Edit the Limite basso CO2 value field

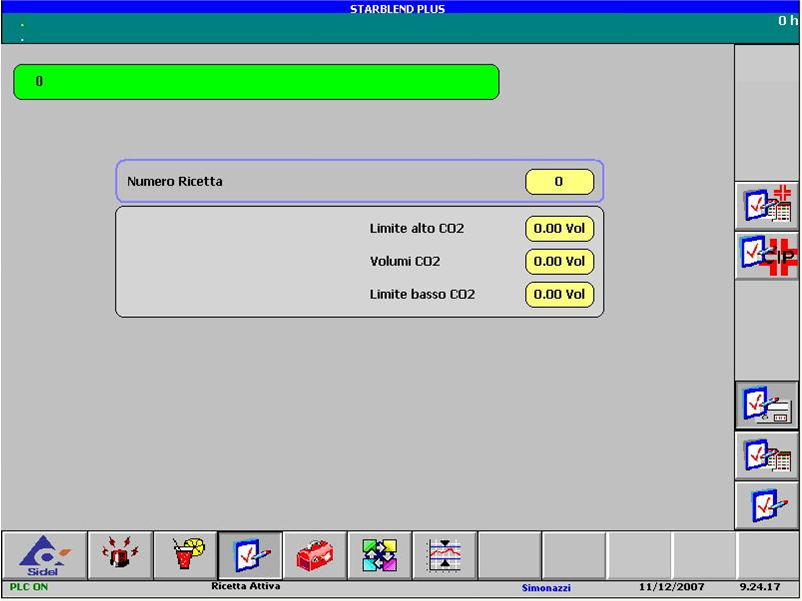coord(559,295)
